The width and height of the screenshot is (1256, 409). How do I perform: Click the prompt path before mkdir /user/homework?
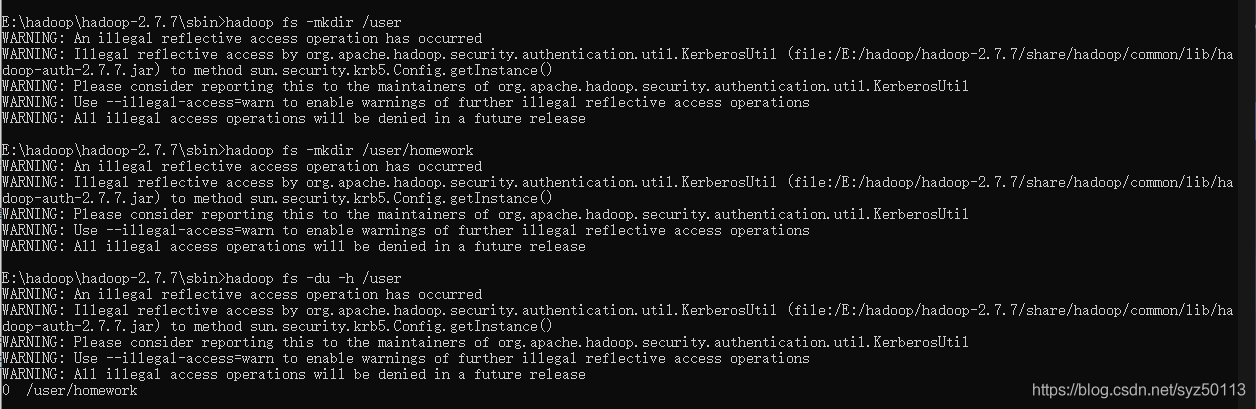[x=110, y=150]
